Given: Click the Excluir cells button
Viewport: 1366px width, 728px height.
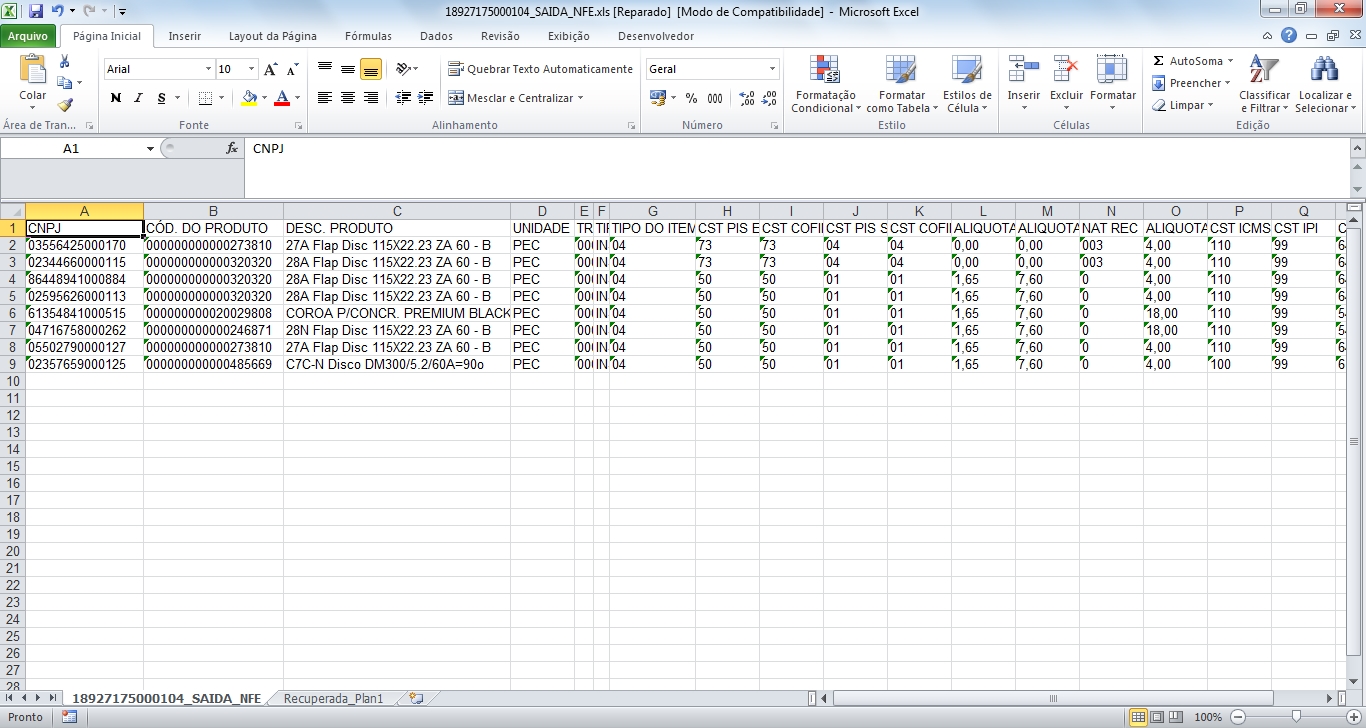Looking at the screenshot, I should coord(1066,84).
